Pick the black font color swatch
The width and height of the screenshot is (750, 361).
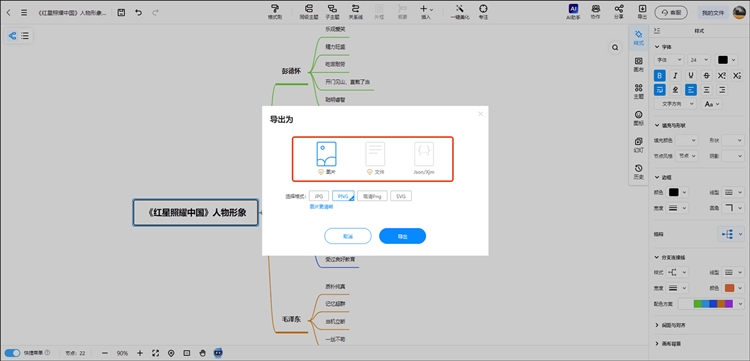[723, 60]
